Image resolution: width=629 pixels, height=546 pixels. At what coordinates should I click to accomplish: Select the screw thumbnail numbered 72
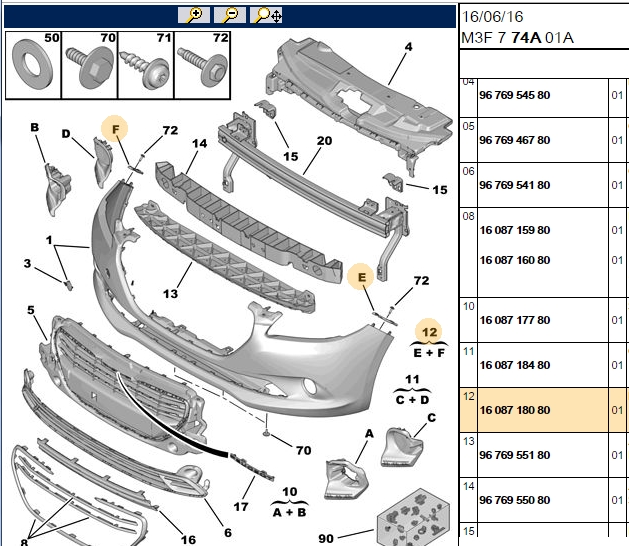(202, 65)
